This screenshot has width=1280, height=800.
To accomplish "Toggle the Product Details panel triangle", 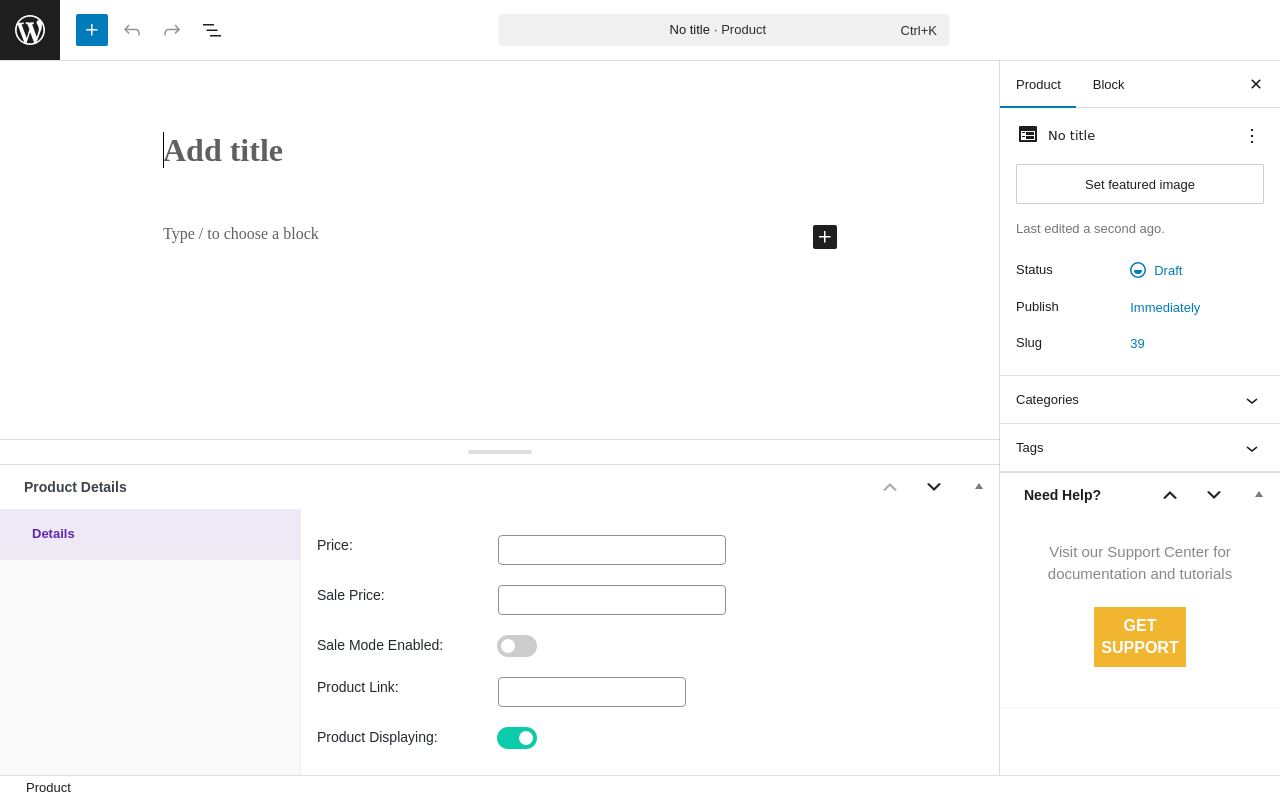I will (979, 487).
